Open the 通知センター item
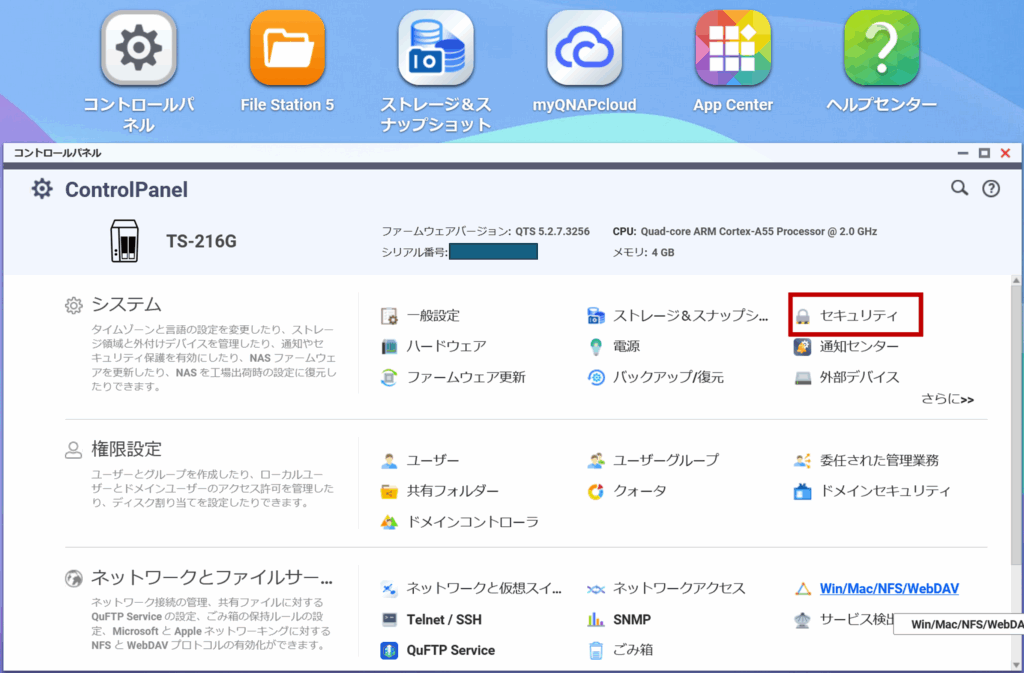The width and height of the screenshot is (1024, 673). point(858,347)
